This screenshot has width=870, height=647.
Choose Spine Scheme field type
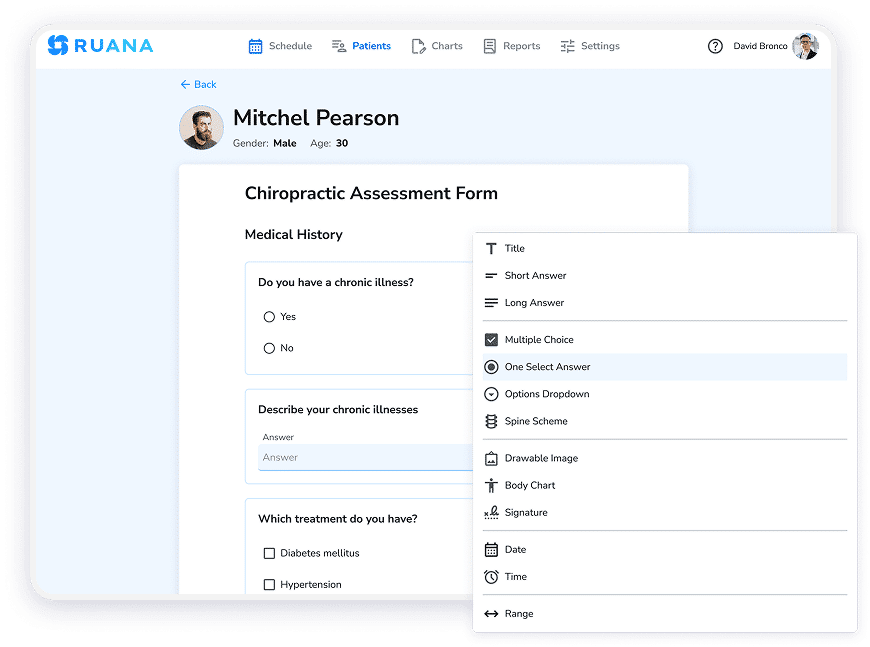coord(665,421)
